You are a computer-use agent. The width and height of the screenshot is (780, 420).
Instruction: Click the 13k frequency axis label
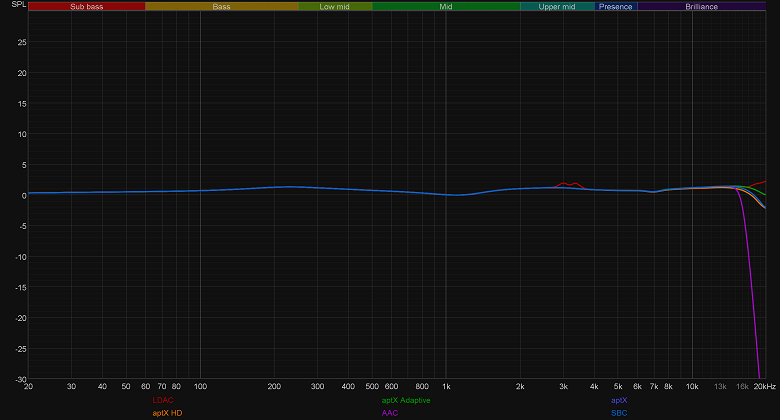click(720, 386)
